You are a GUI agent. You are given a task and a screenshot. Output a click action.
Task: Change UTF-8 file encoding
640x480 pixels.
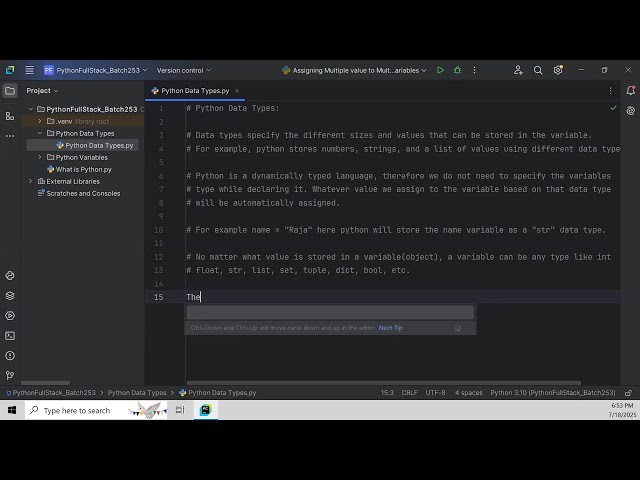click(435, 393)
